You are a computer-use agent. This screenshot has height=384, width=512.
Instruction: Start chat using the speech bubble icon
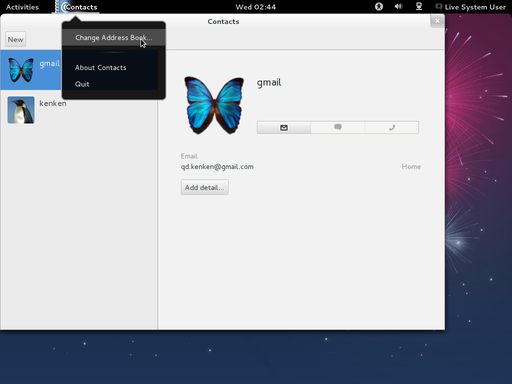point(338,127)
